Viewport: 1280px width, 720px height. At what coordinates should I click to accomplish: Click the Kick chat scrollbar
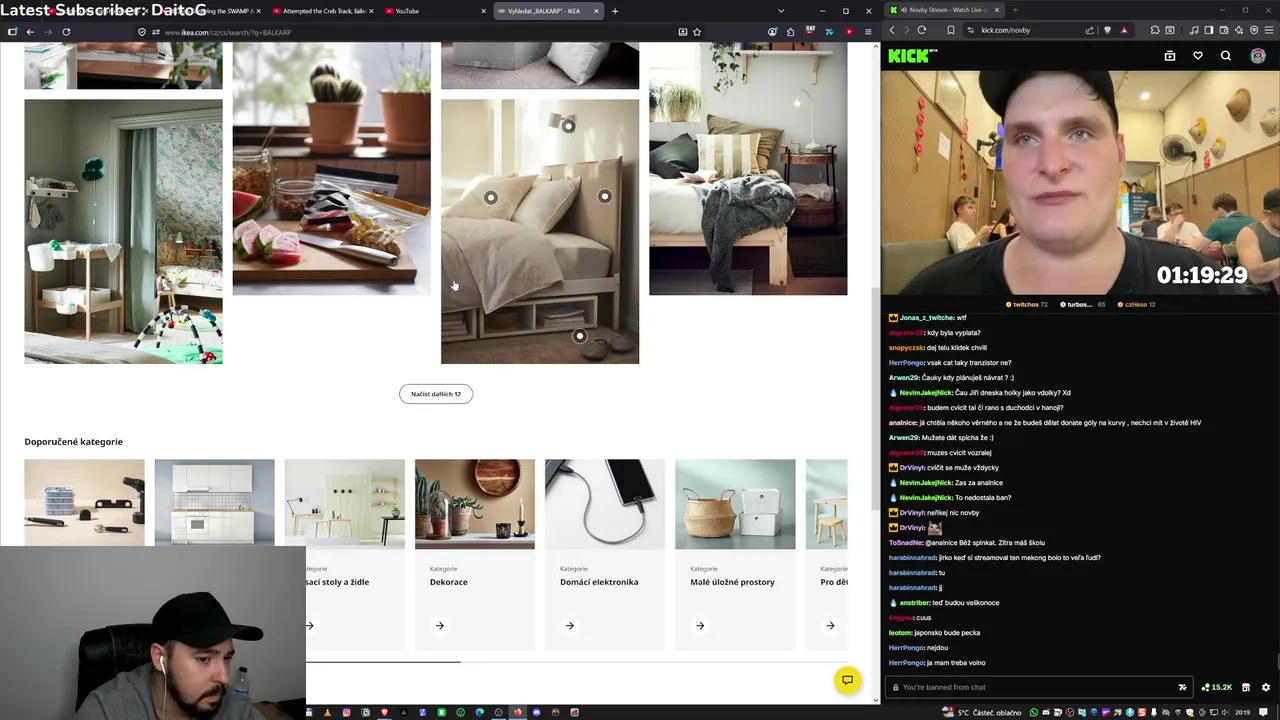tap(1277, 660)
